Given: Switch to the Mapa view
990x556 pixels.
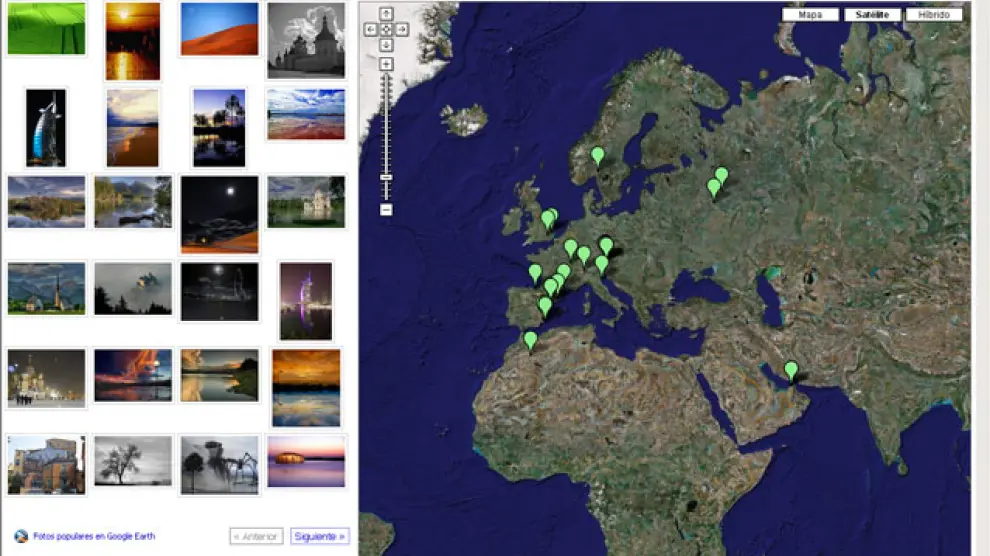Looking at the screenshot, I should click(x=811, y=15).
